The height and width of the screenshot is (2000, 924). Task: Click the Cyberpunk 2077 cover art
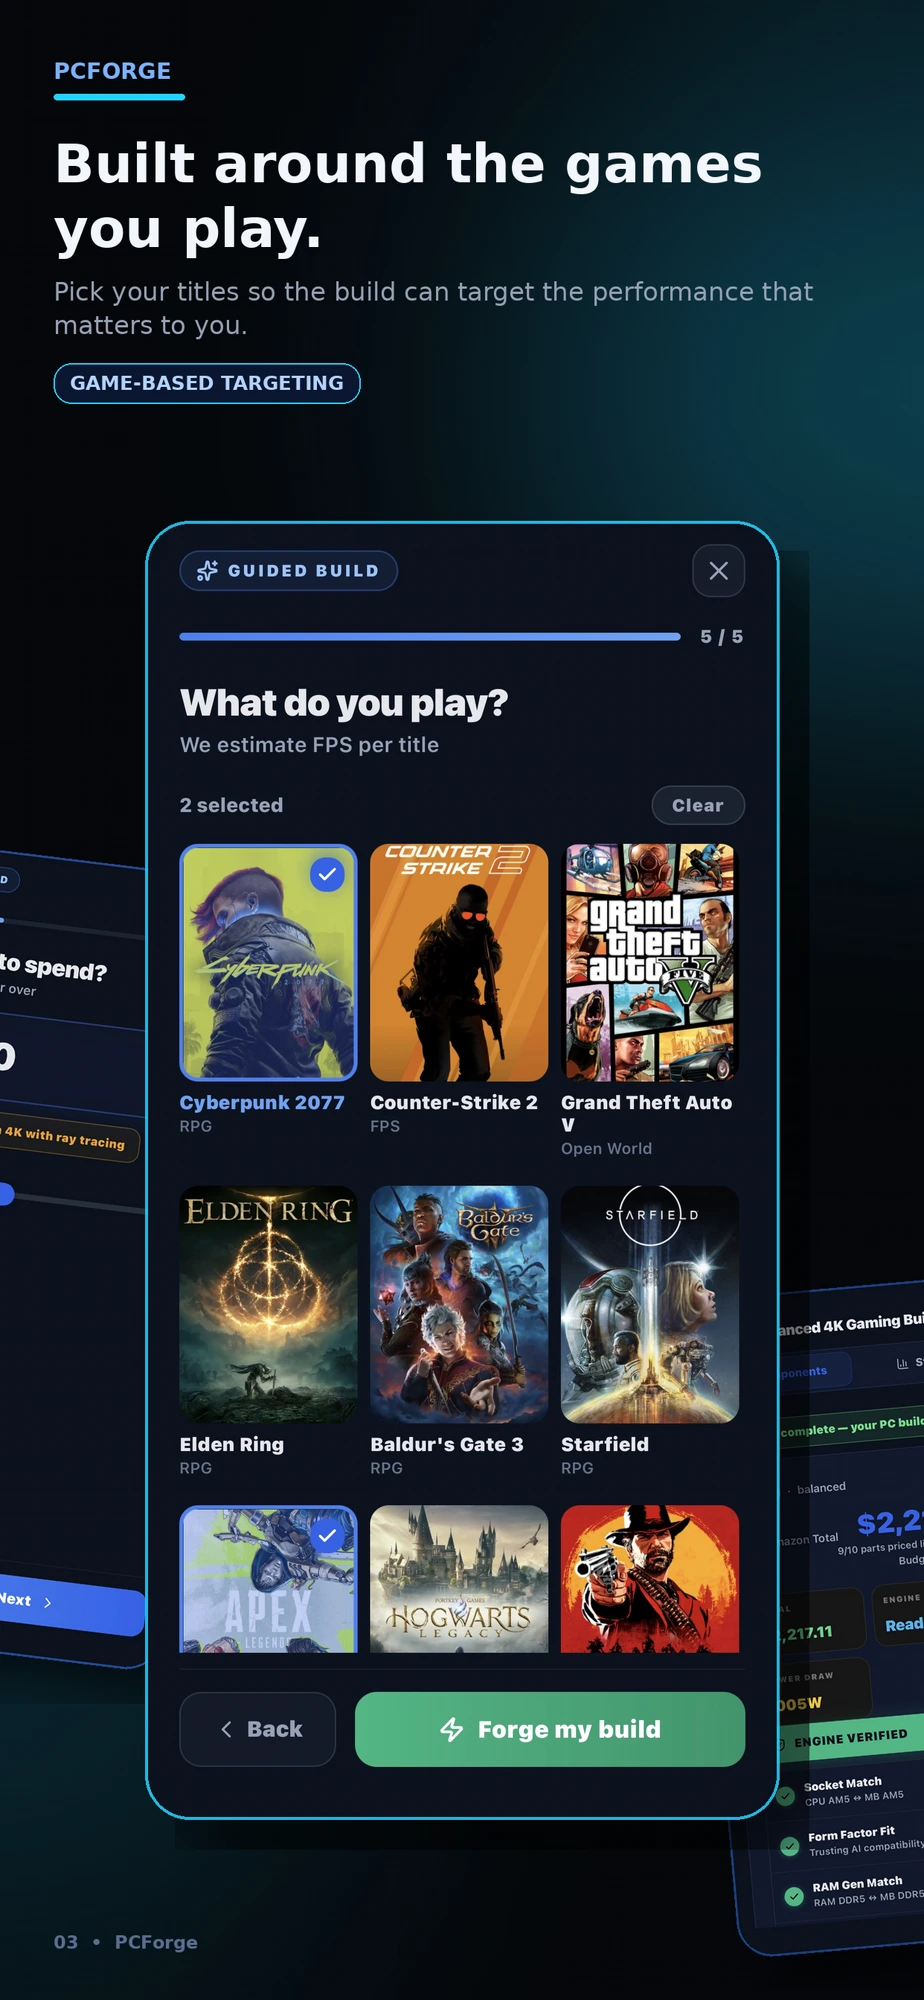click(268, 963)
